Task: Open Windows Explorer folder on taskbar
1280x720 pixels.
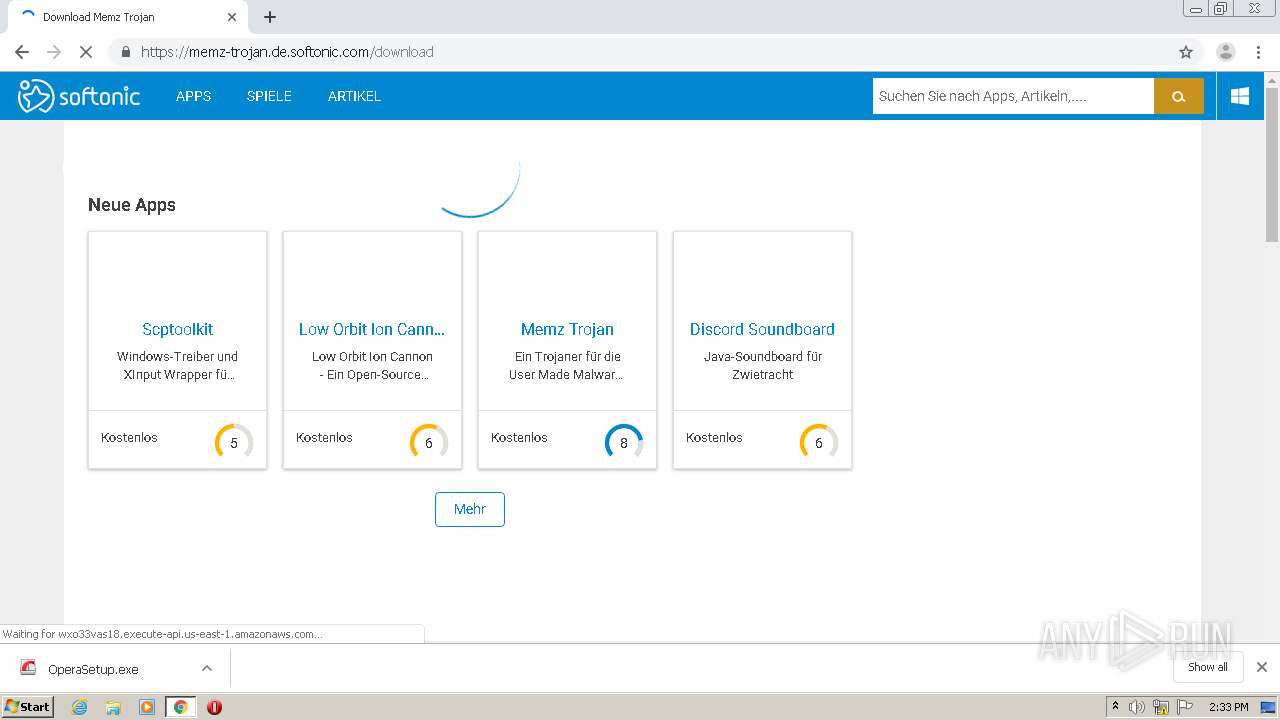Action: 113,707
